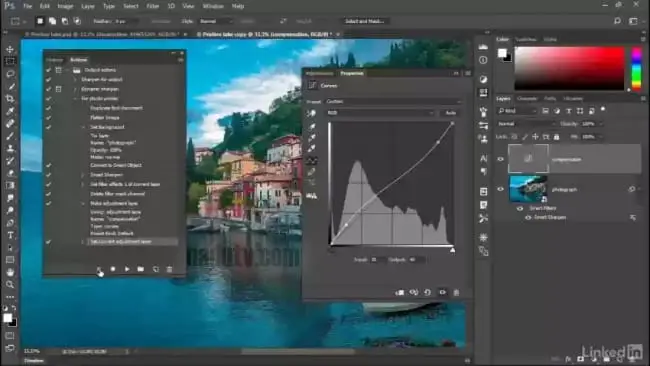650x366 pixels.
Task: Select the Eyedropper tool in the toolbox
Action: (x=10, y=111)
